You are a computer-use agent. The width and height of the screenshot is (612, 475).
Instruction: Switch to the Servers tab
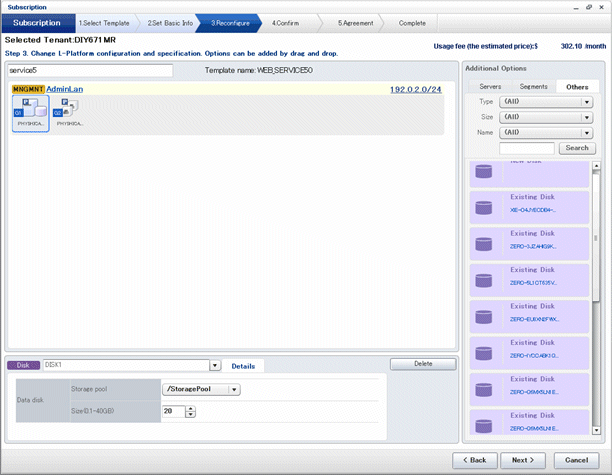point(490,87)
